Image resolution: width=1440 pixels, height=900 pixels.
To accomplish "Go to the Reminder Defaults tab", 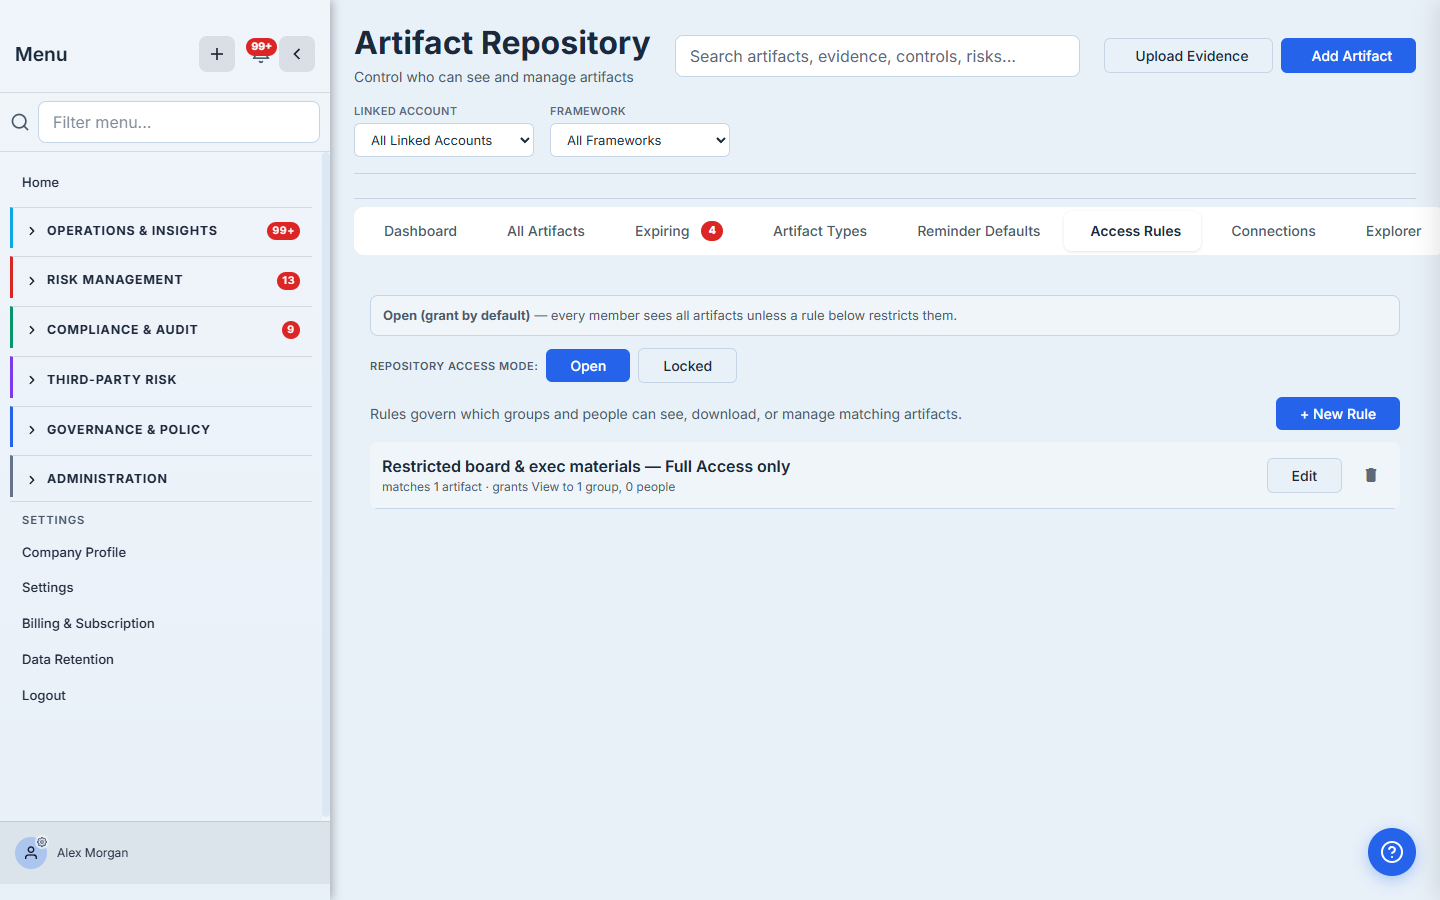I will (x=979, y=231).
